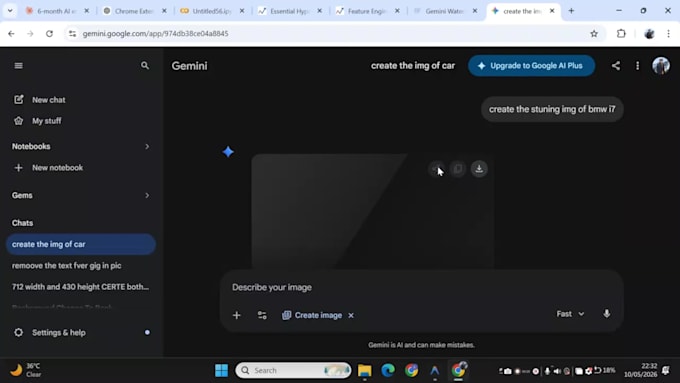The image size is (680, 383).
Task: Open the taskbar clock showing 22:32
Action: [641, 370]
